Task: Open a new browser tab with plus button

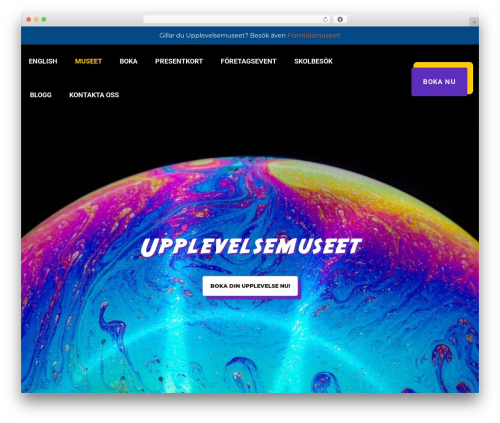Action: (x=474, y=22)
